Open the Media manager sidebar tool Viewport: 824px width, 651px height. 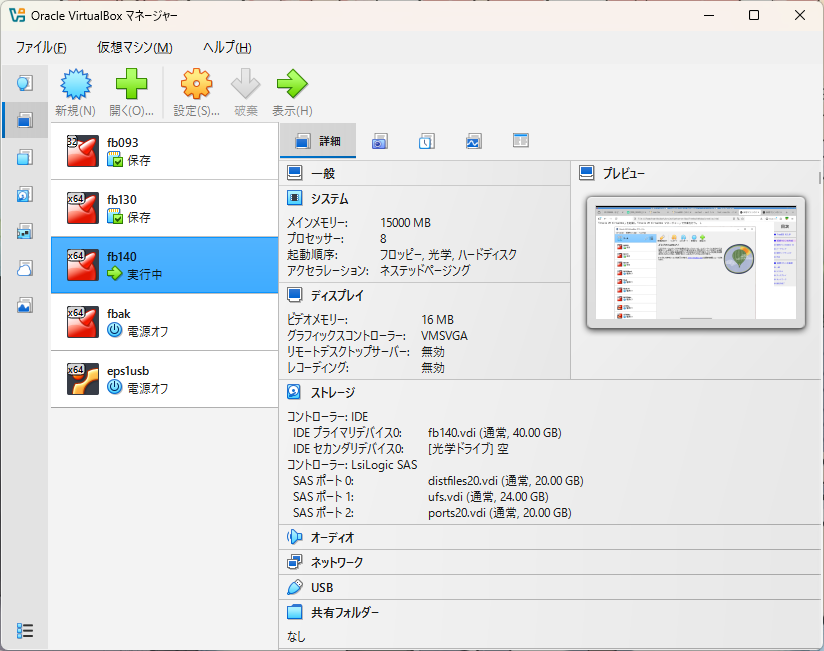(x=25, y=194)
